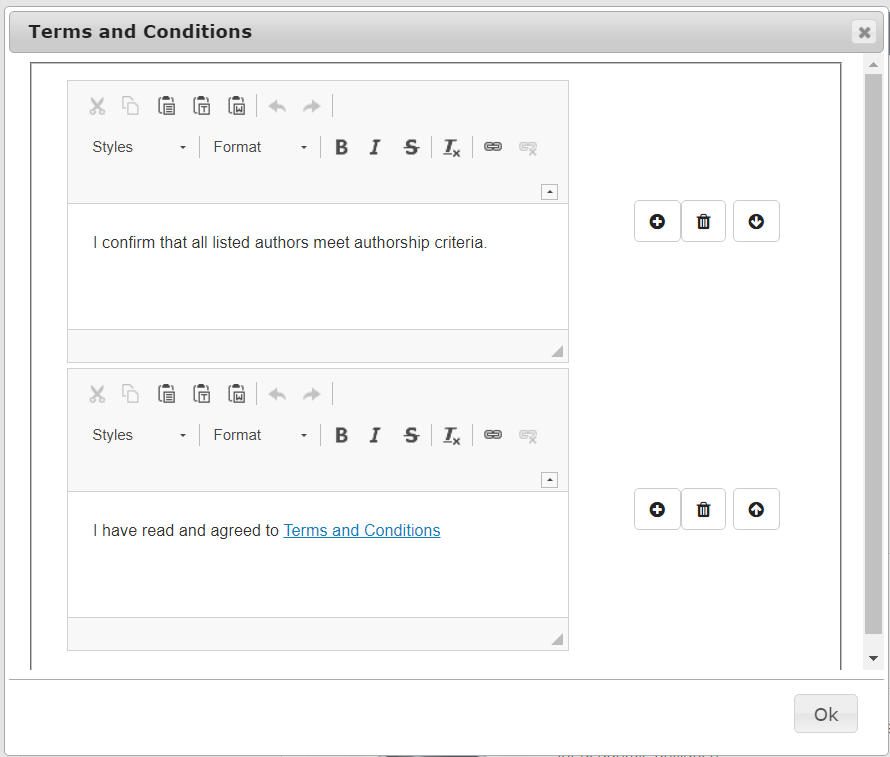Image resolution: width=890 pixels, height=757 pixels.
Task: Delete the Terms and Conditions agreement item
Action: pos(703,509)
